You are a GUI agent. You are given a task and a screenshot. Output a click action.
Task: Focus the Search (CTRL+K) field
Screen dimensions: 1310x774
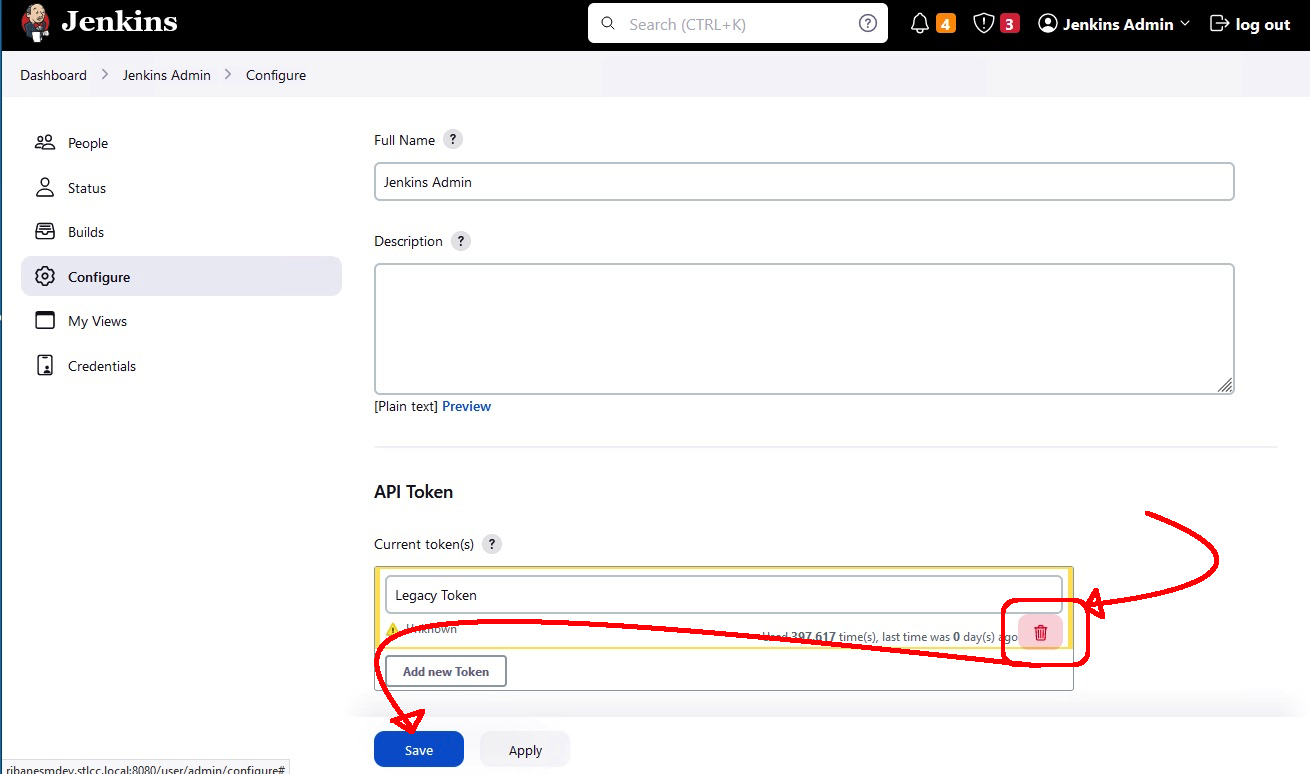tap(738, 24)
